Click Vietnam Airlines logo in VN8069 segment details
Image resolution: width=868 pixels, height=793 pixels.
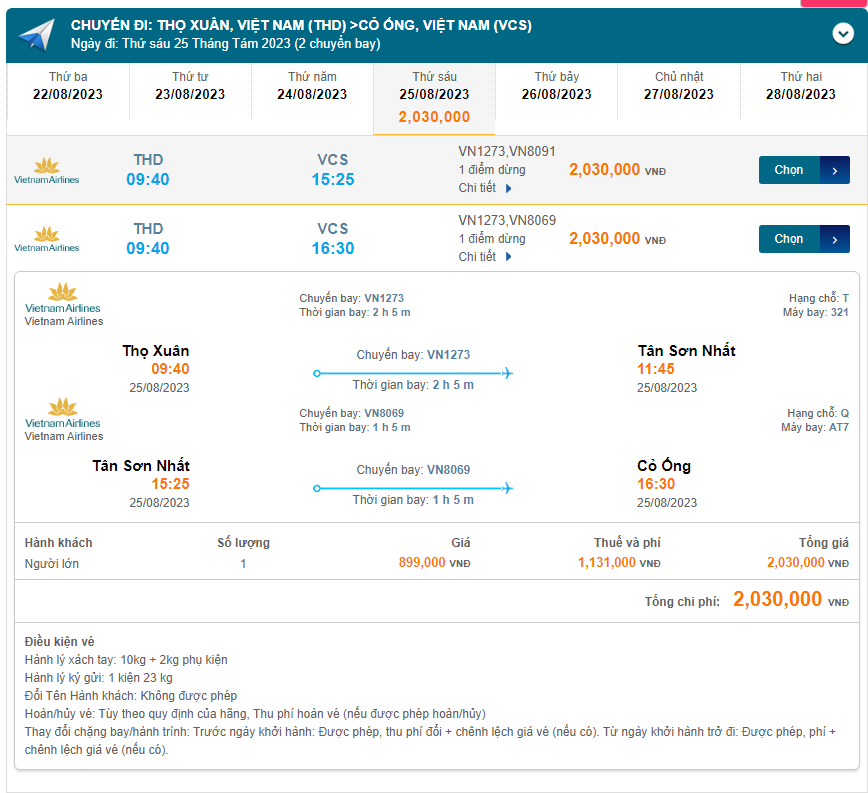pos(63,413)
